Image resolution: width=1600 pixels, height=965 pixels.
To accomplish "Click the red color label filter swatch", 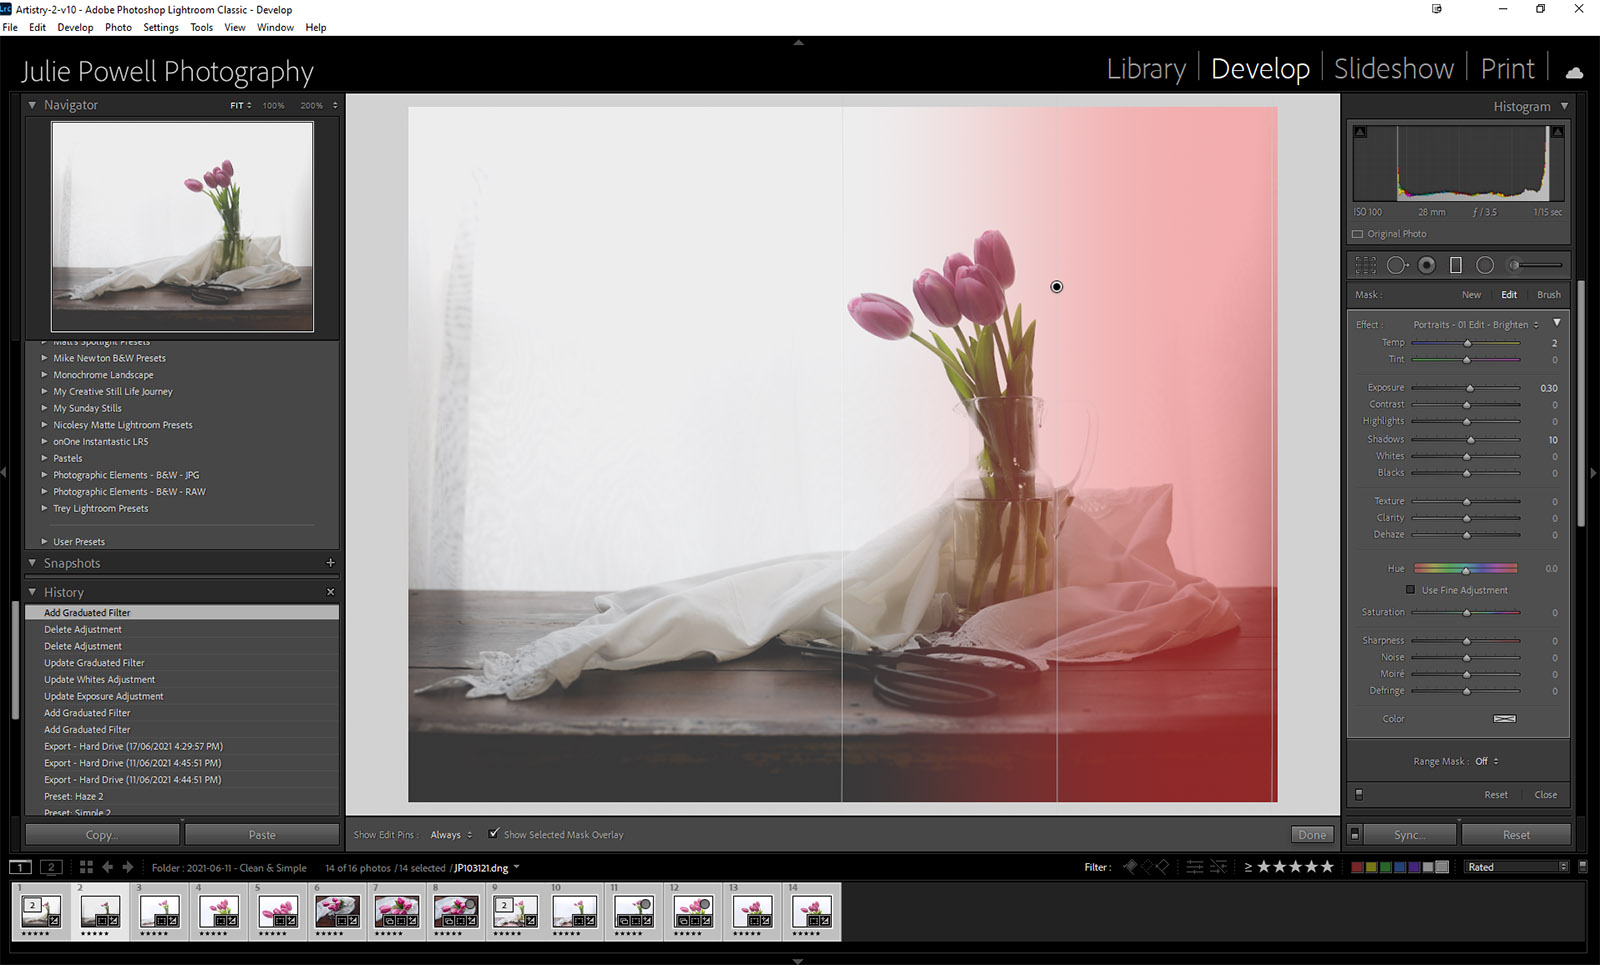I will [1357, 867].
